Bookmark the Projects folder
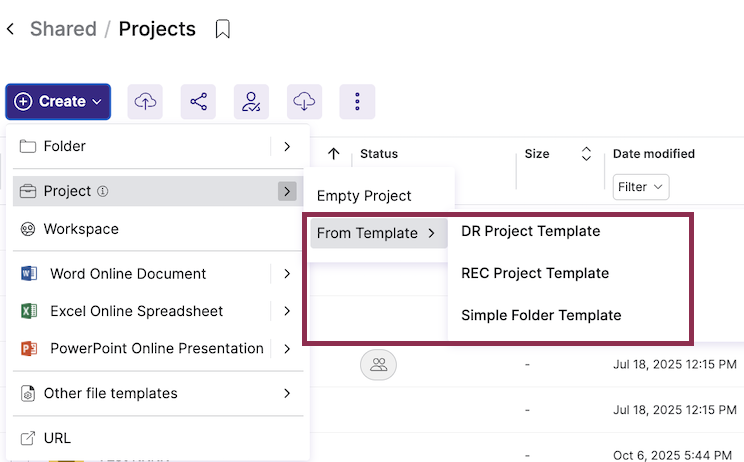This screenshot has width=744, height=462. 223,29
